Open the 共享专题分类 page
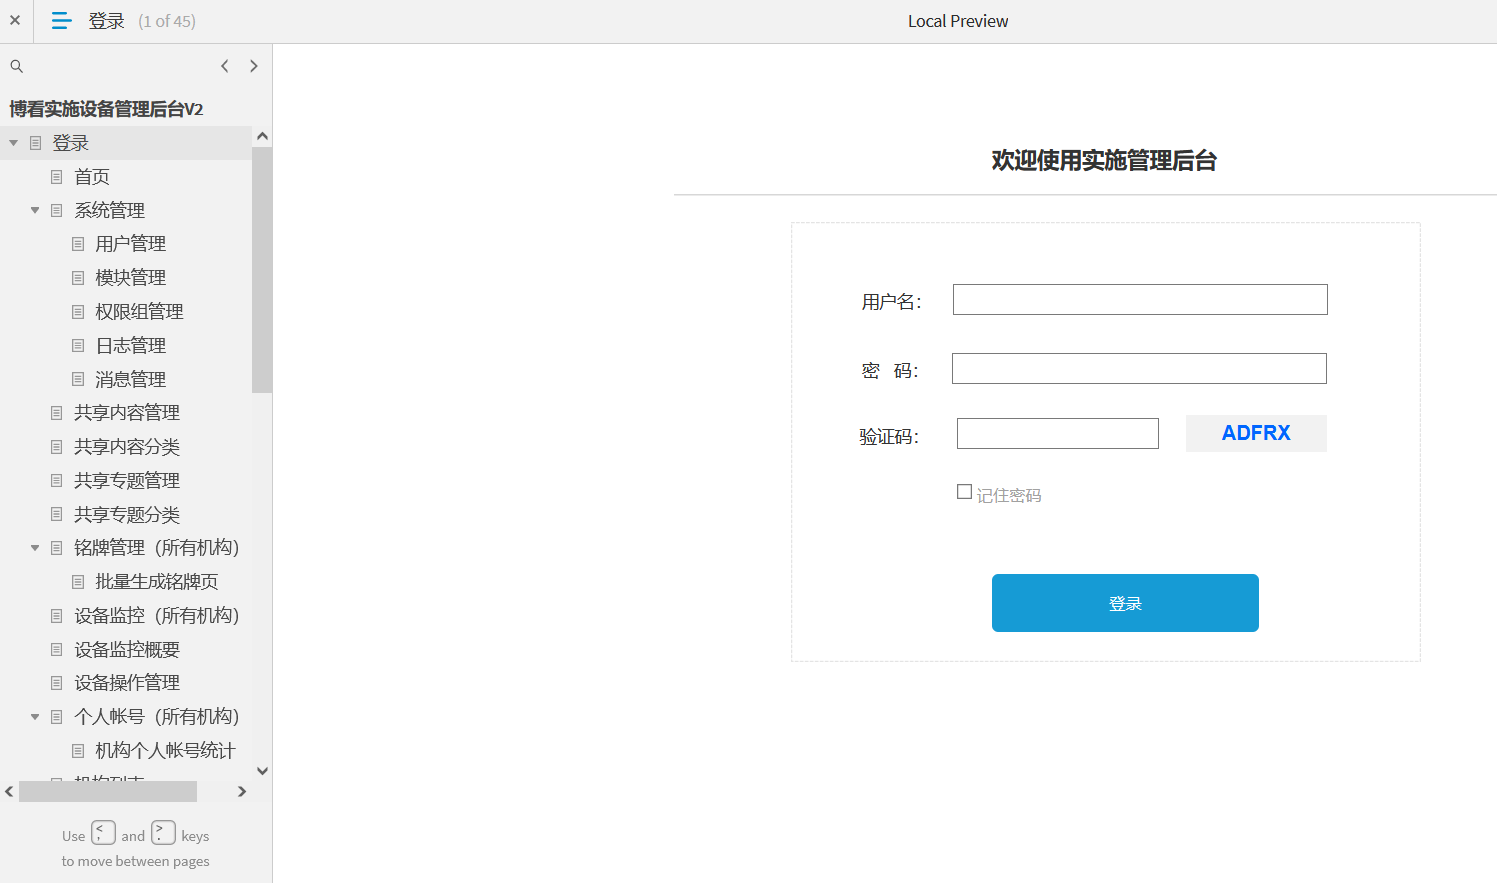The height and width of the screenshot is (883, 1497). pos(127,515)
